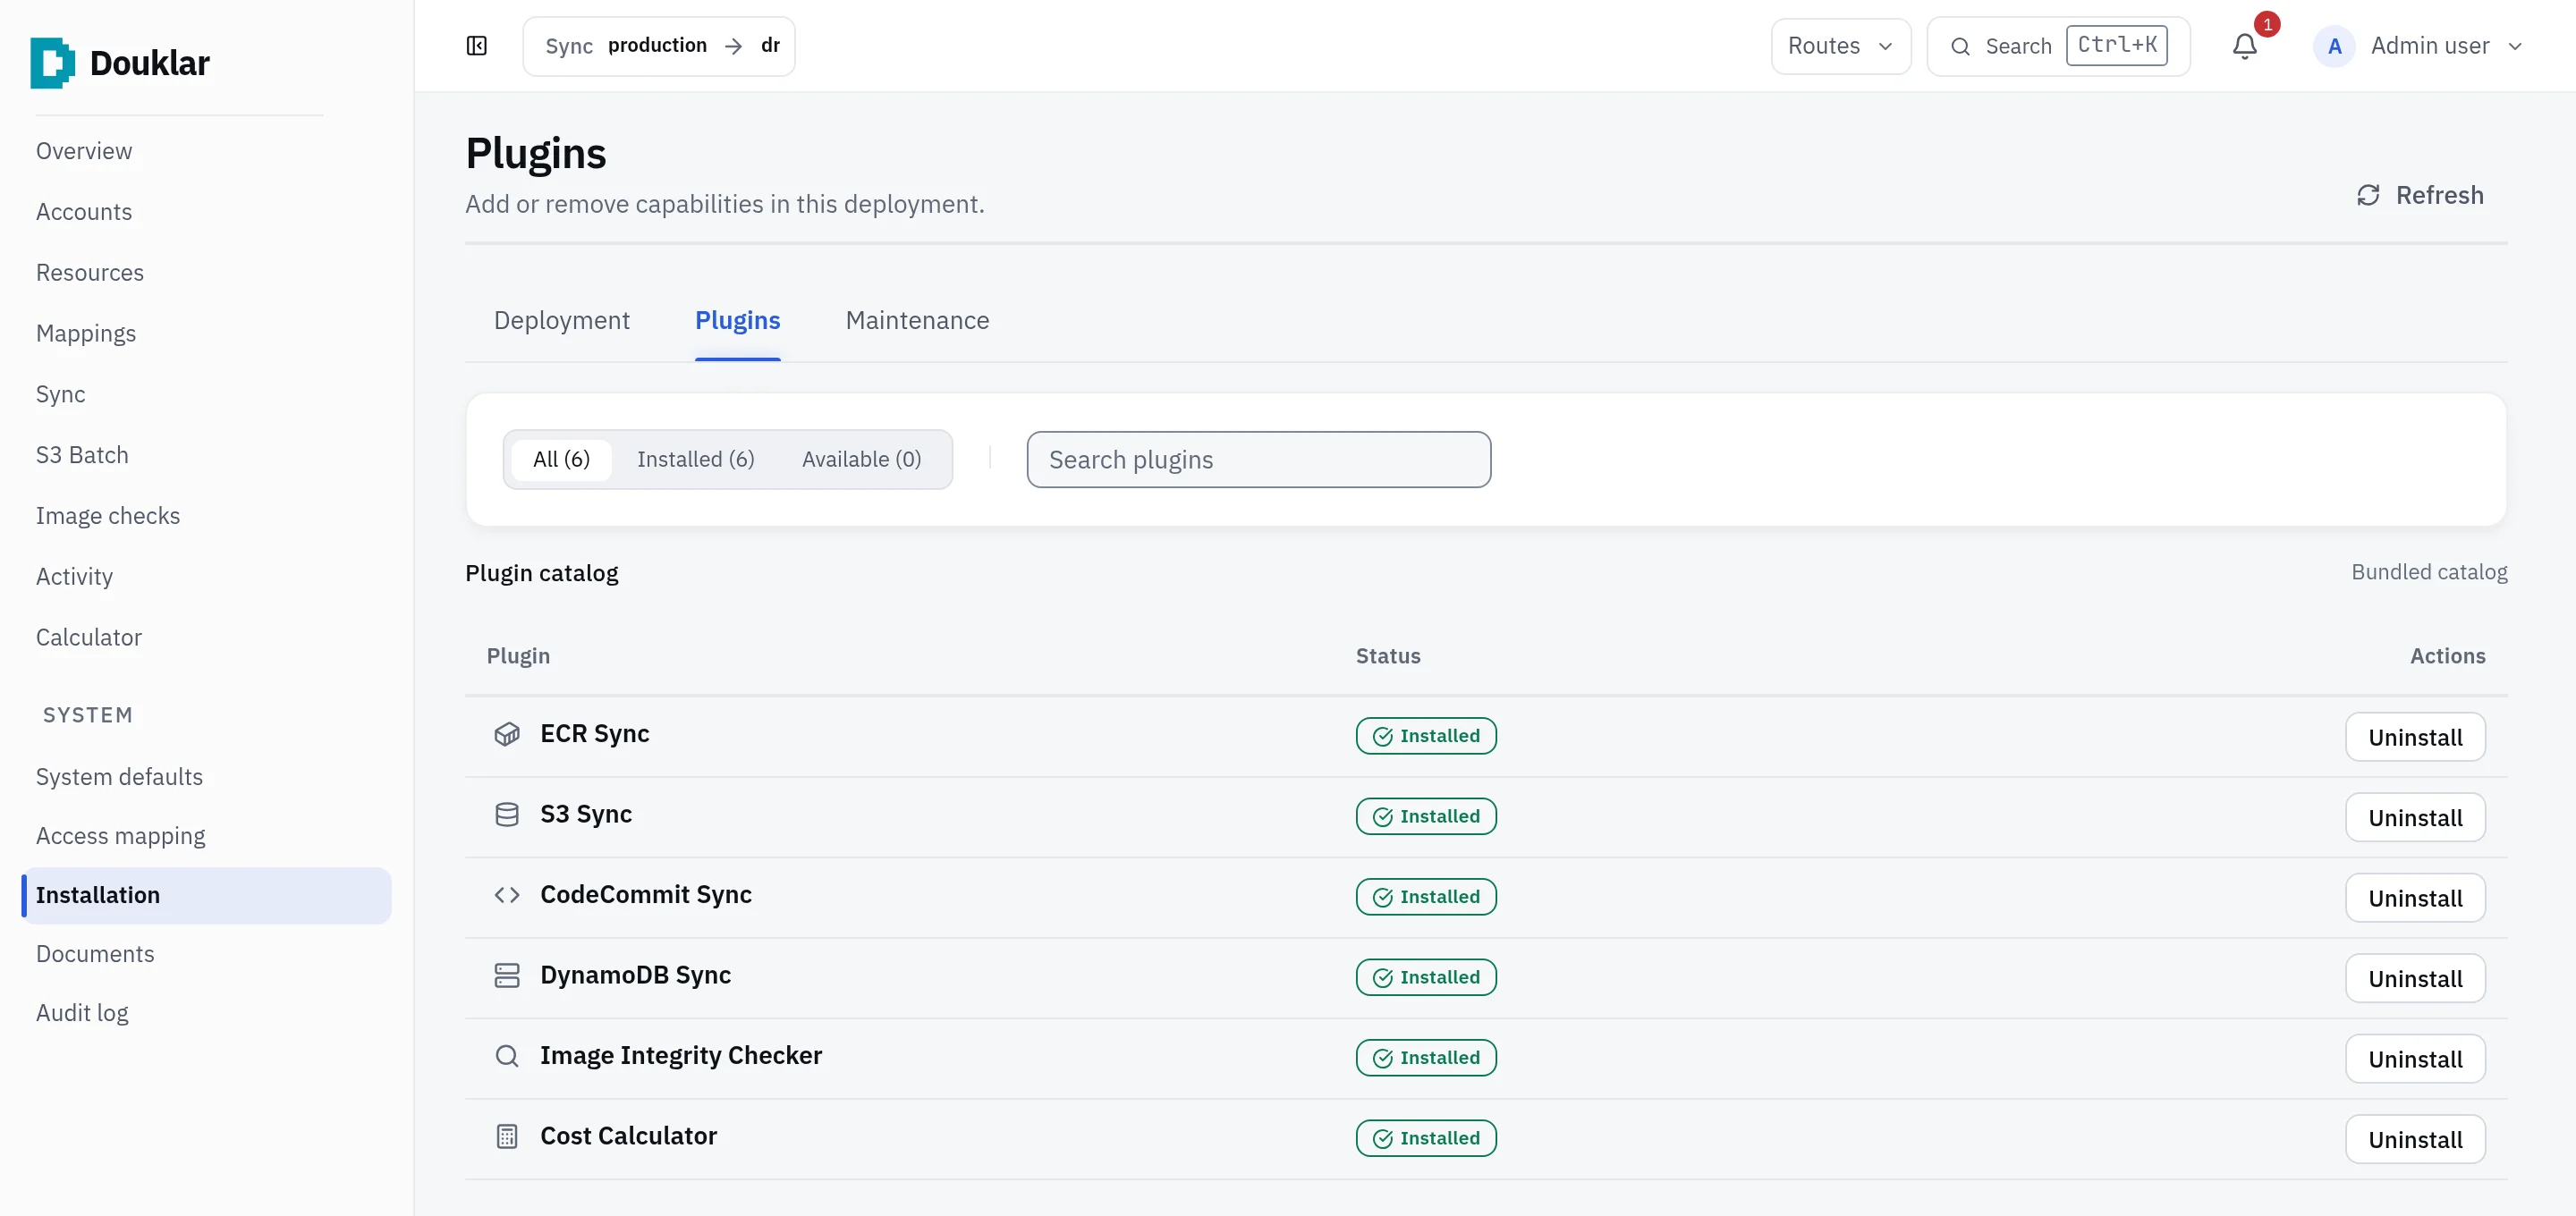Viewport: 2576px width, 1216px height.
Task: Open the Sync production to dr selector
Action: pyautogui.click(x=659, y=46)
